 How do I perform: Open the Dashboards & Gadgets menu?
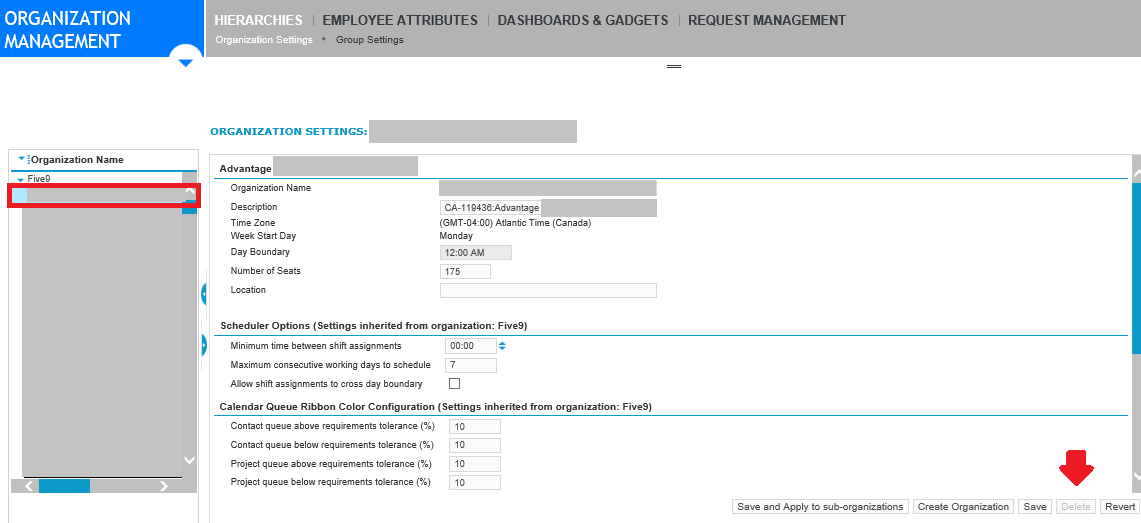tap(583, 20)
